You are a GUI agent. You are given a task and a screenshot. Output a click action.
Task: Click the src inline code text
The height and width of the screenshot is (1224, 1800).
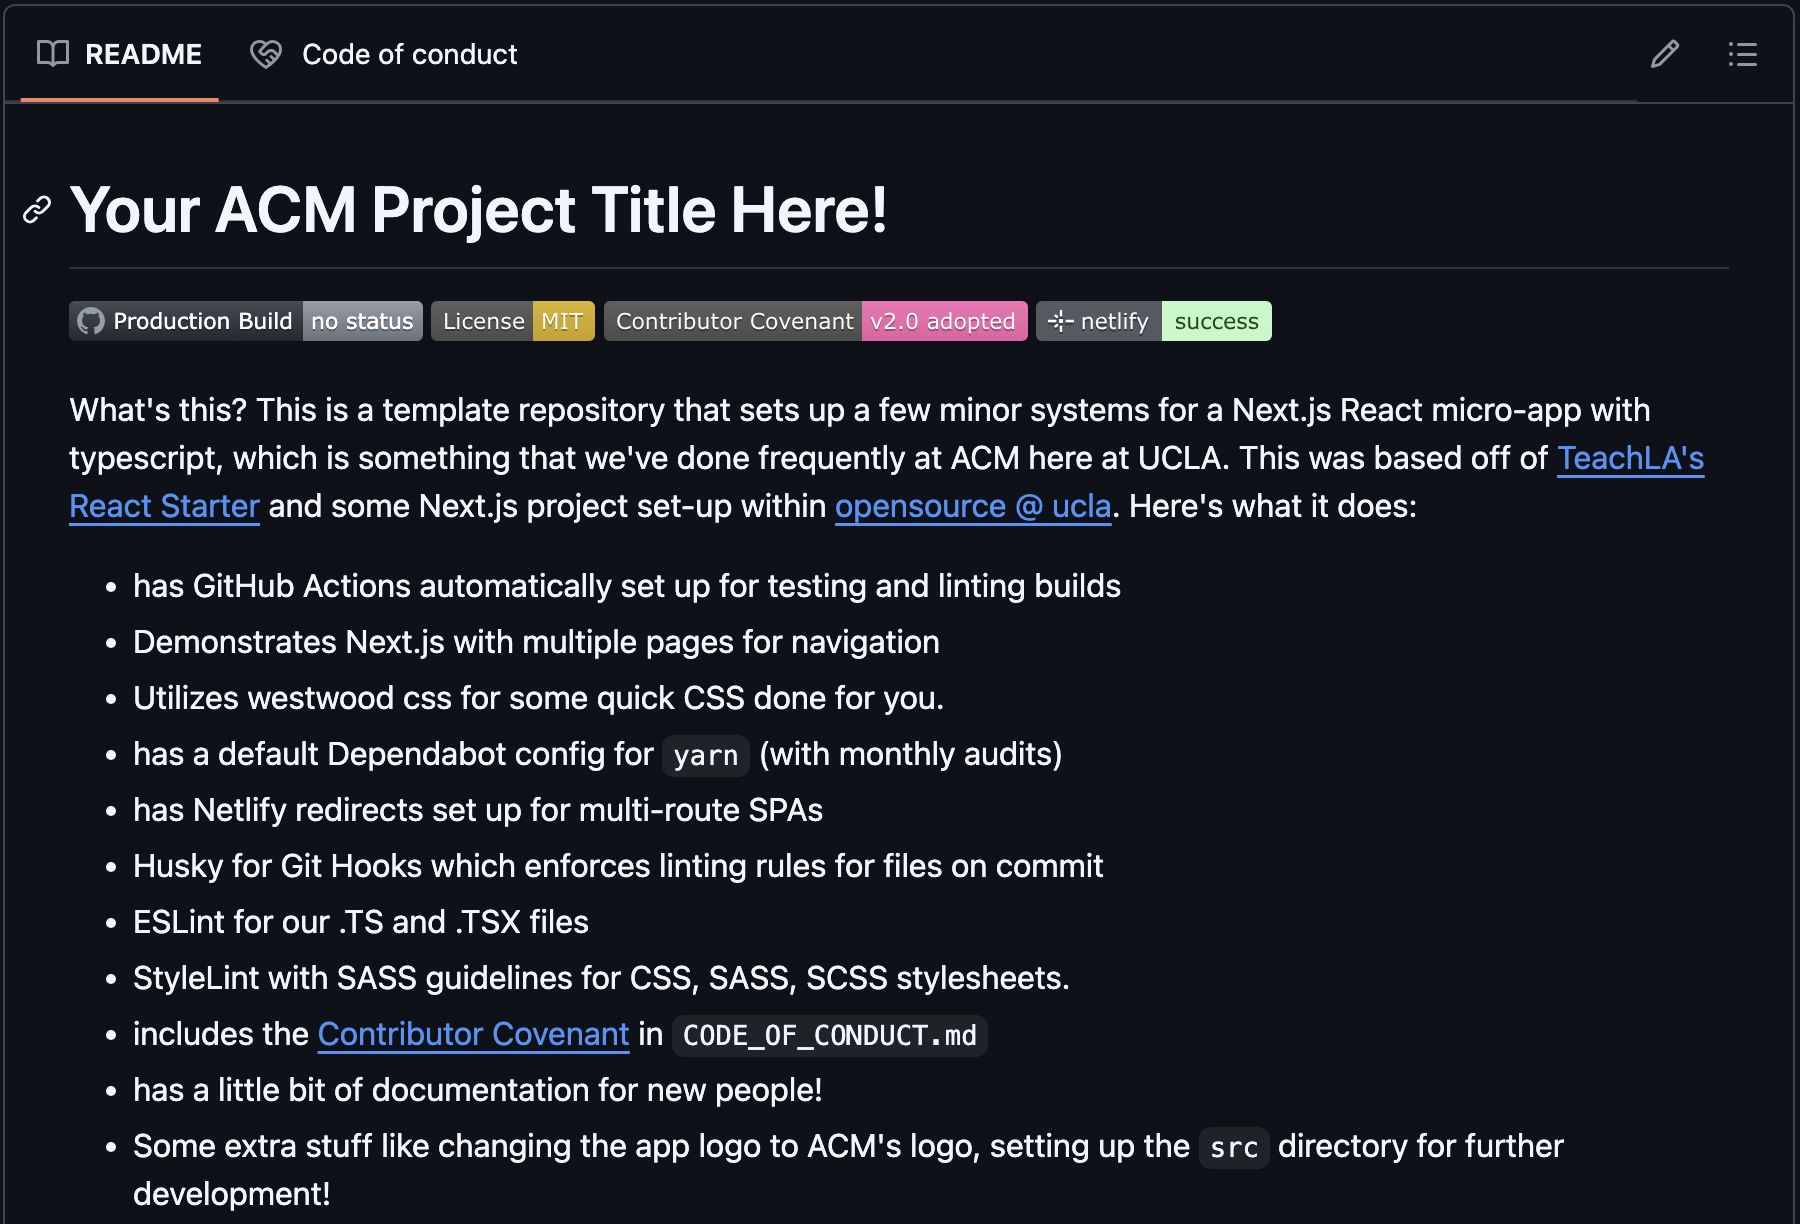[x=1234, y=1147]
